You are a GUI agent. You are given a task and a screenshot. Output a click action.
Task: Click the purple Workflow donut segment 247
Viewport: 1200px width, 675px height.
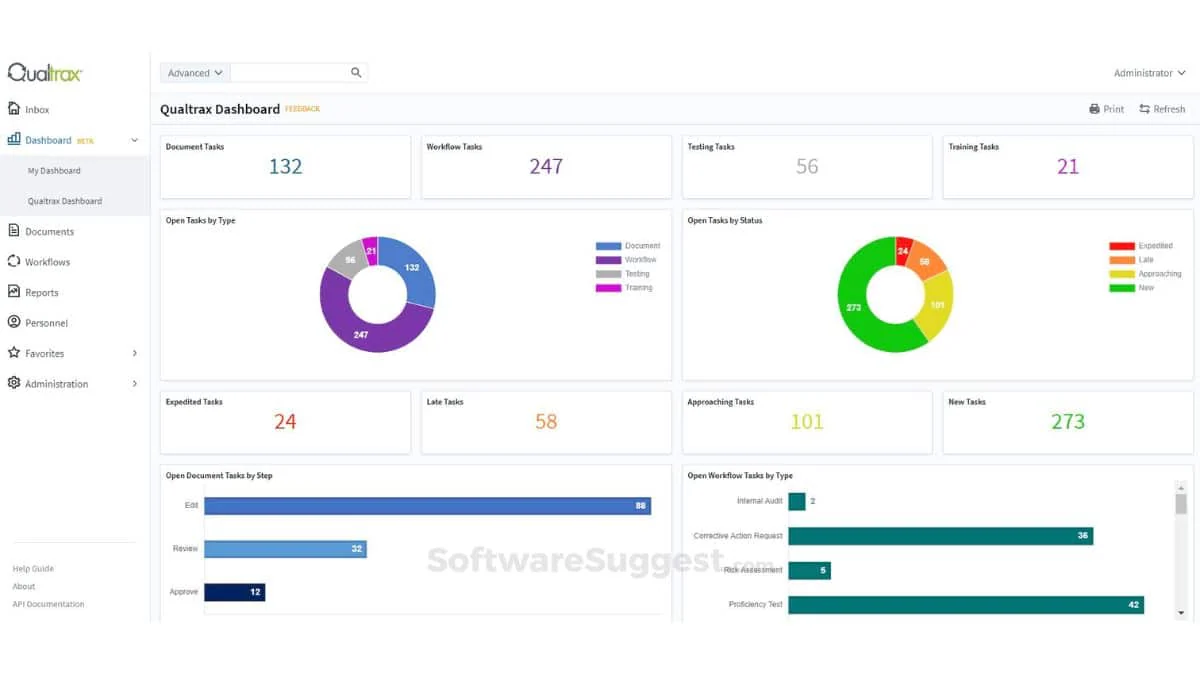coord(361,334)
